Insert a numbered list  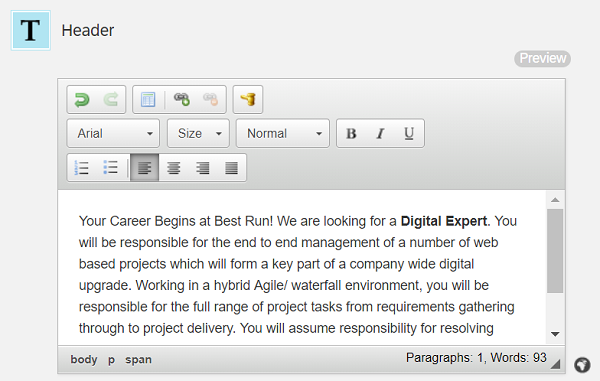click(x=82, y=168)
